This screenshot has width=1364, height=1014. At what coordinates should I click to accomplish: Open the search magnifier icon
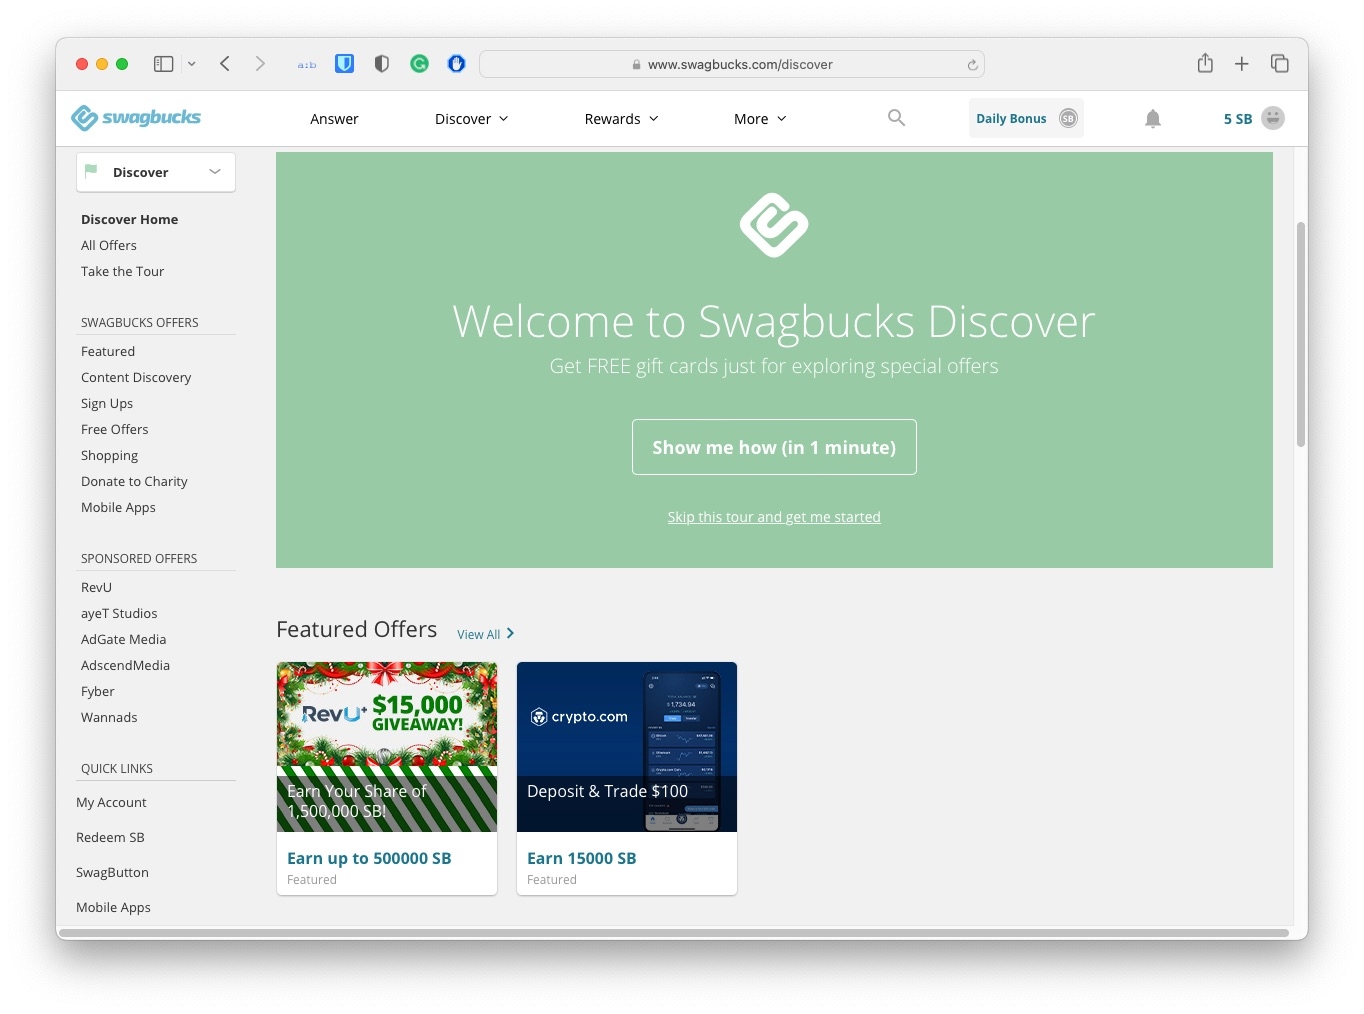(x=896, y=118)
